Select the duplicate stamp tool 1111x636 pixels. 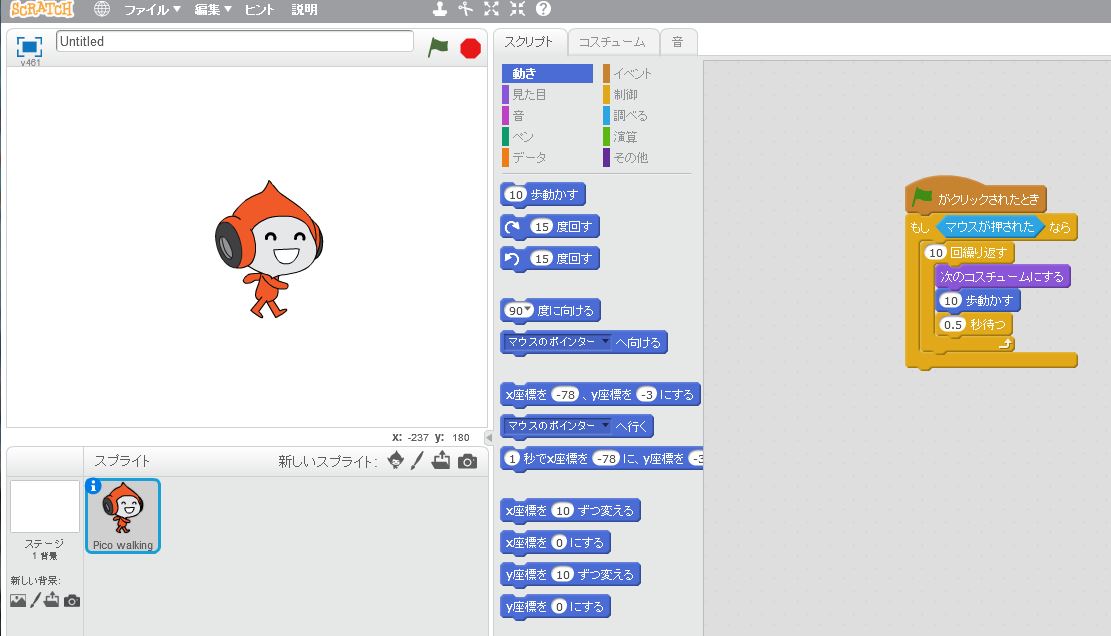(439, 9)
